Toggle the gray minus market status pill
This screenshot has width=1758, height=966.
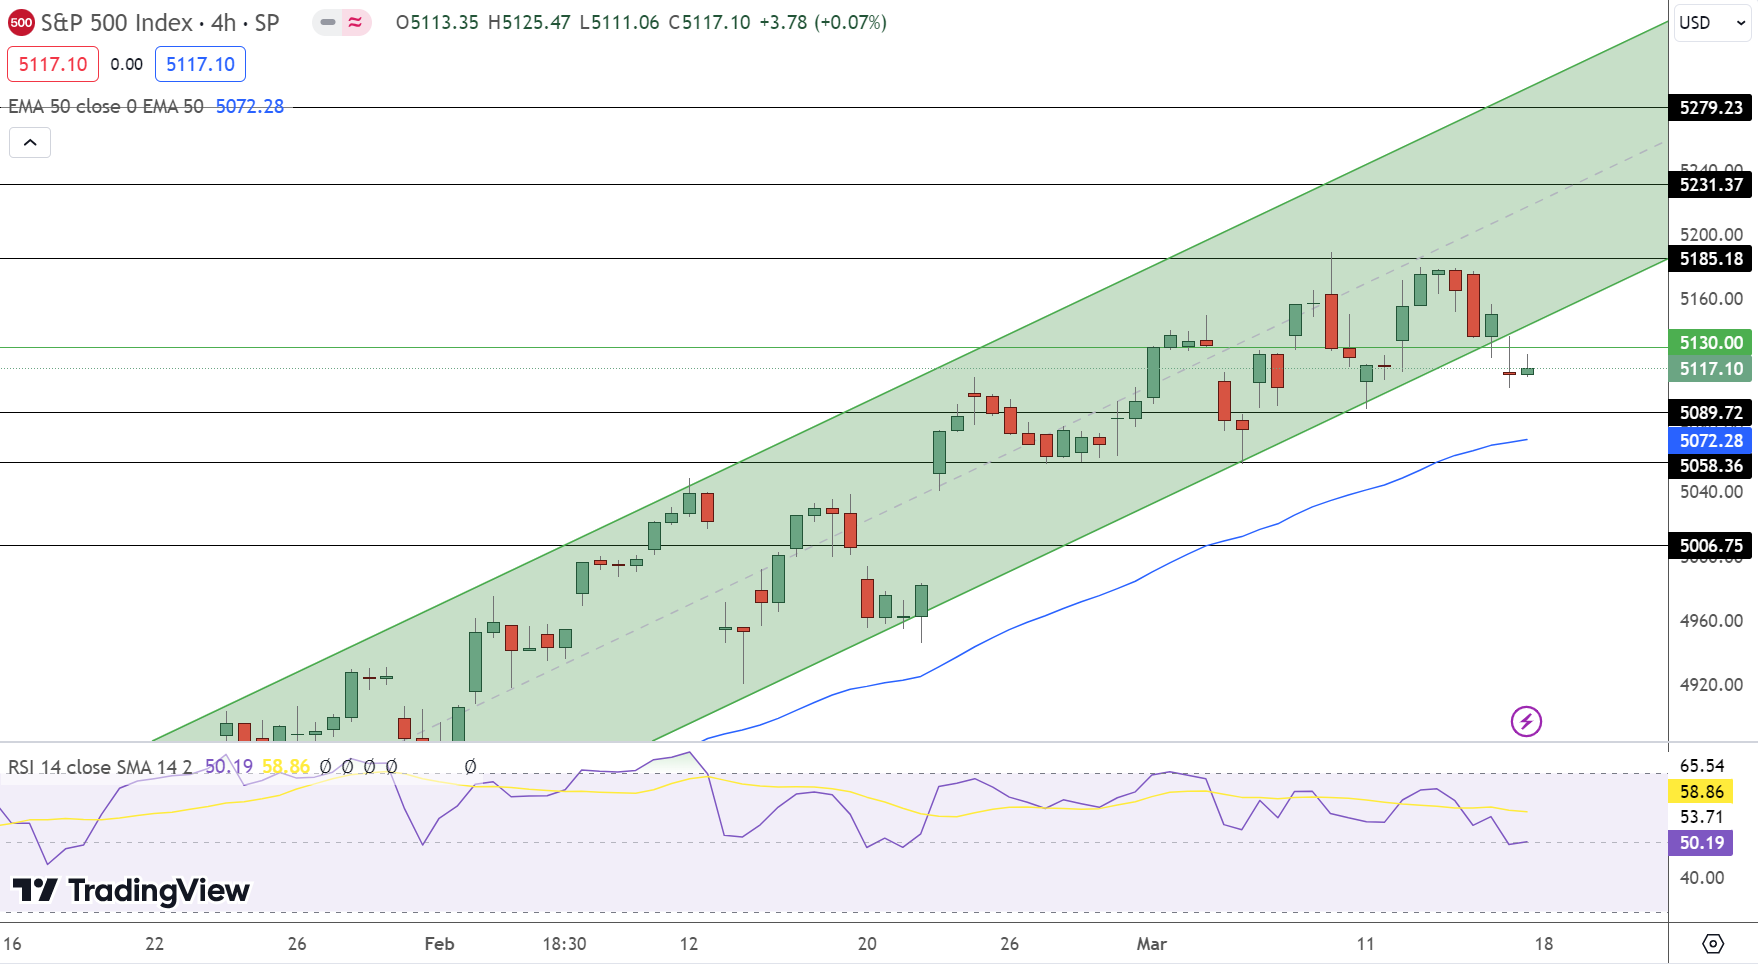tap(327, 22)
